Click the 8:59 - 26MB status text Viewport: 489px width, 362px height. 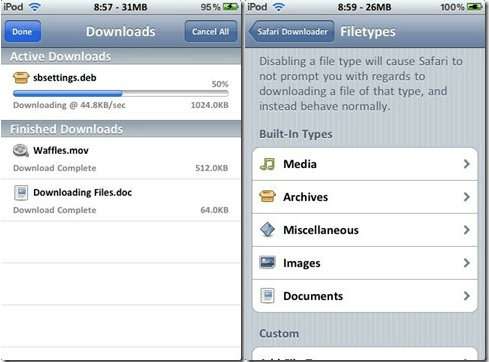point(364,7)
